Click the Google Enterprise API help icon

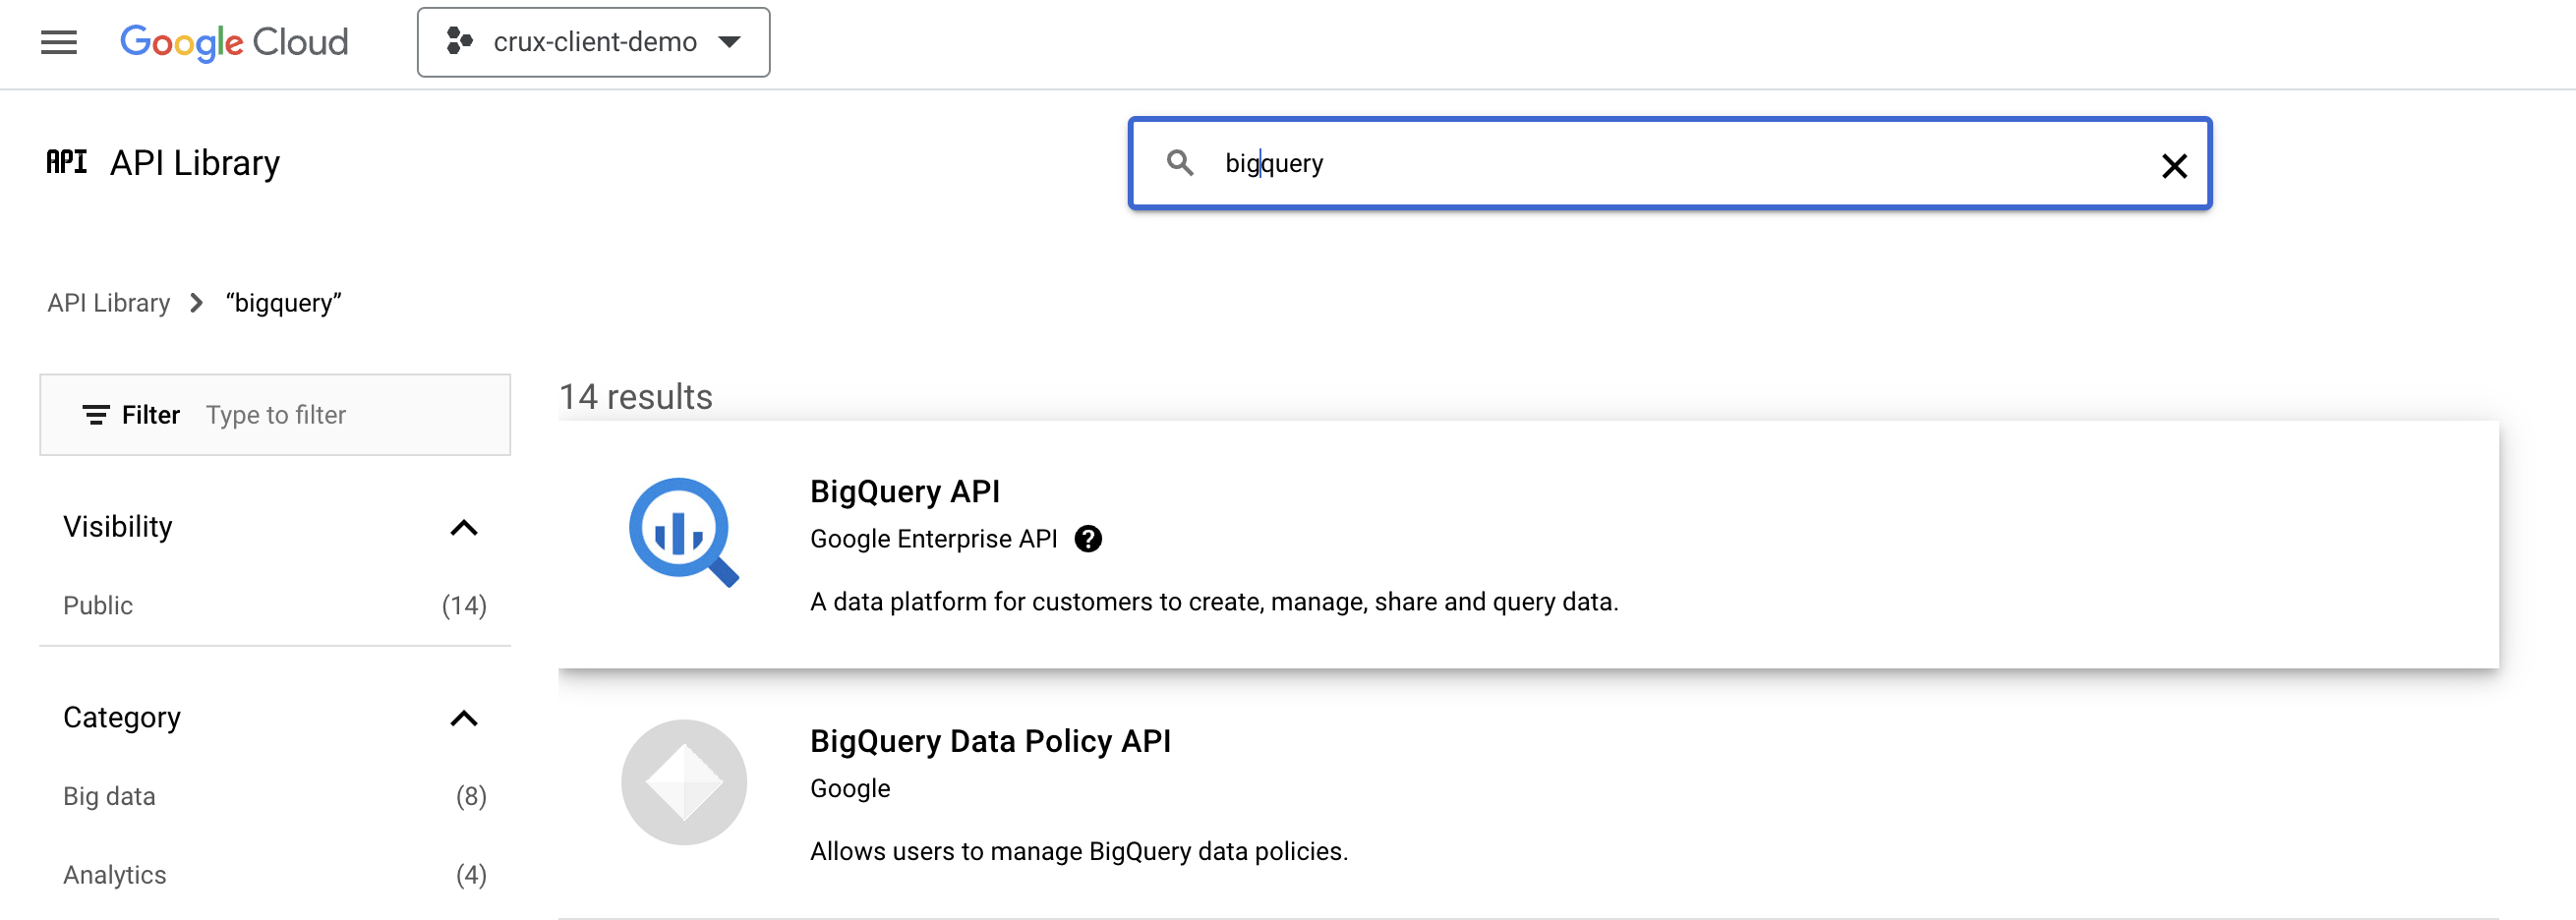pos(1088,540)
